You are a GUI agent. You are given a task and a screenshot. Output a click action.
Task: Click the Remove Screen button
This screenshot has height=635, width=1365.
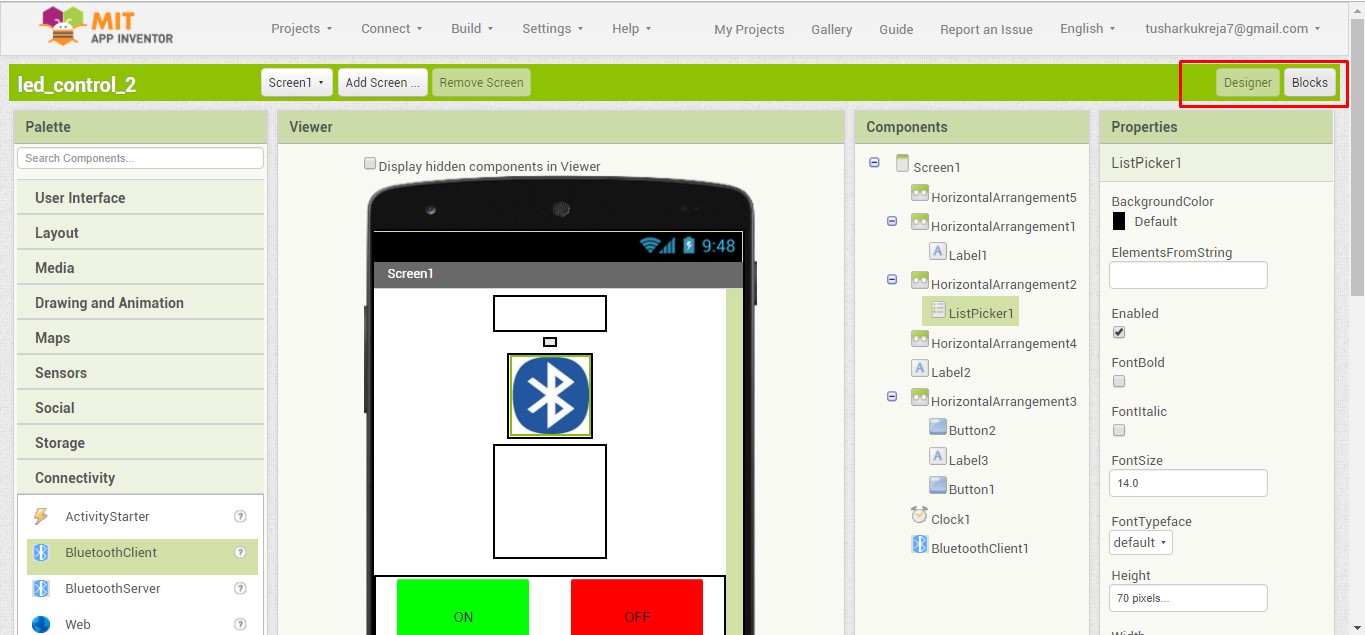click(x=481, y=83)
